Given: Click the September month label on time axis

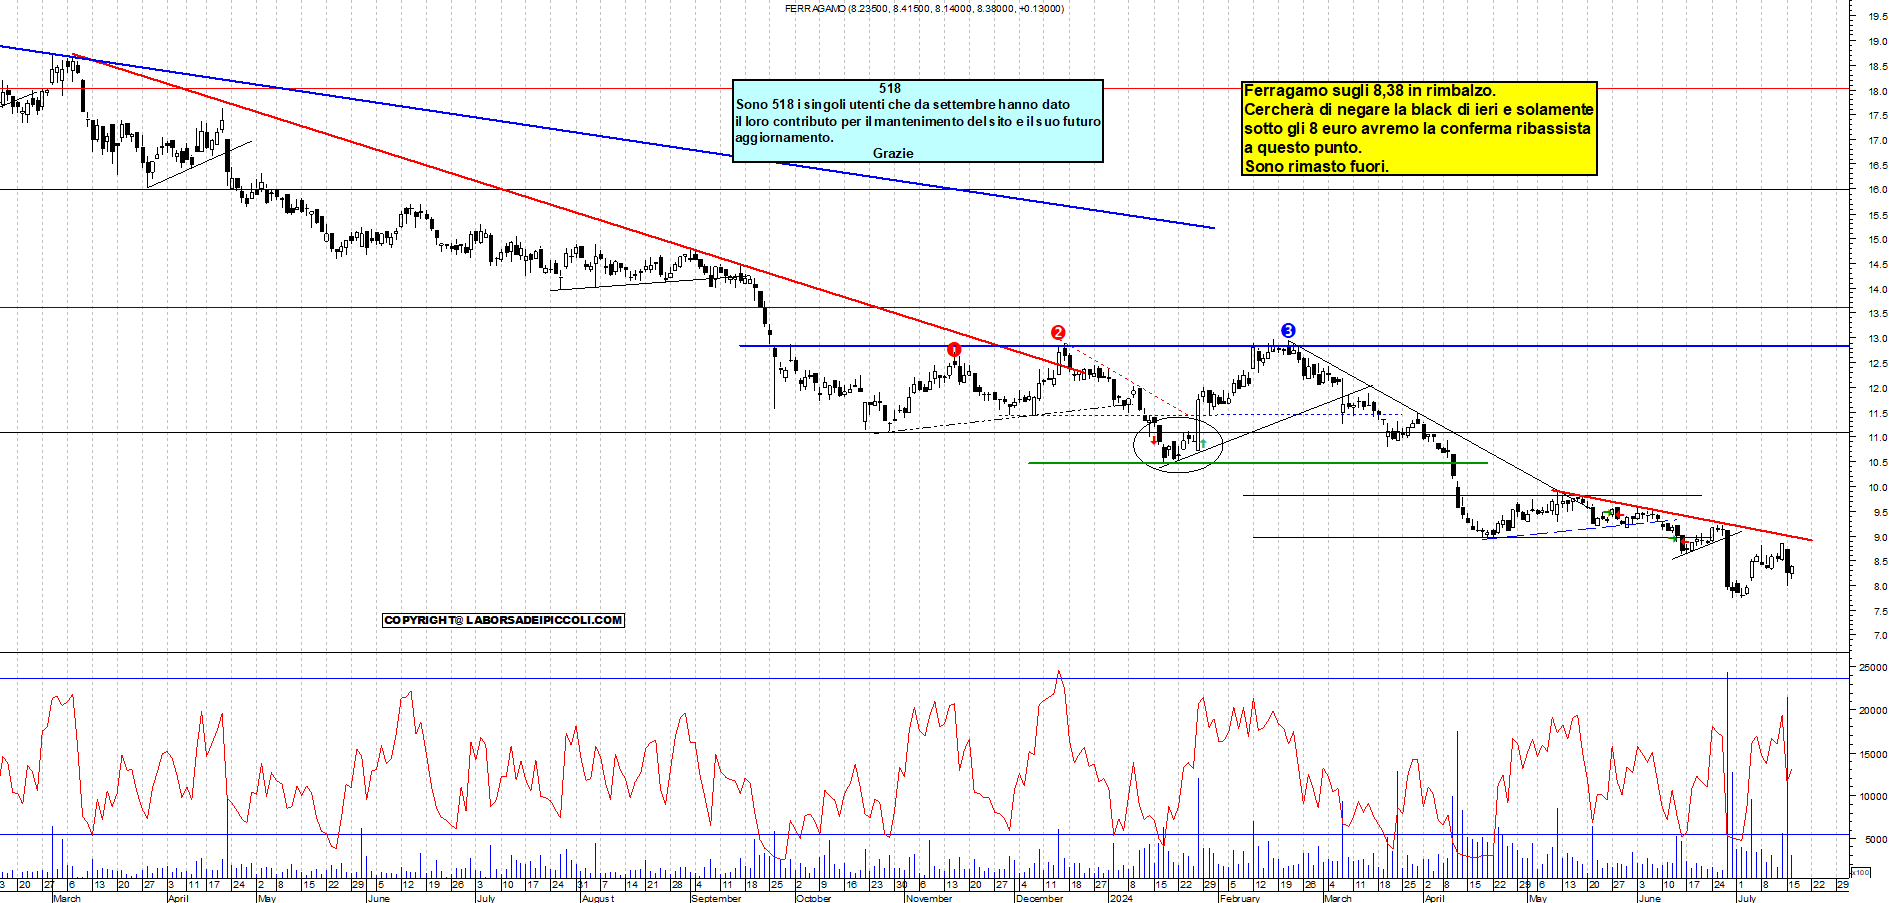Looking at the screenshot, I should click(x=716, y=898).
